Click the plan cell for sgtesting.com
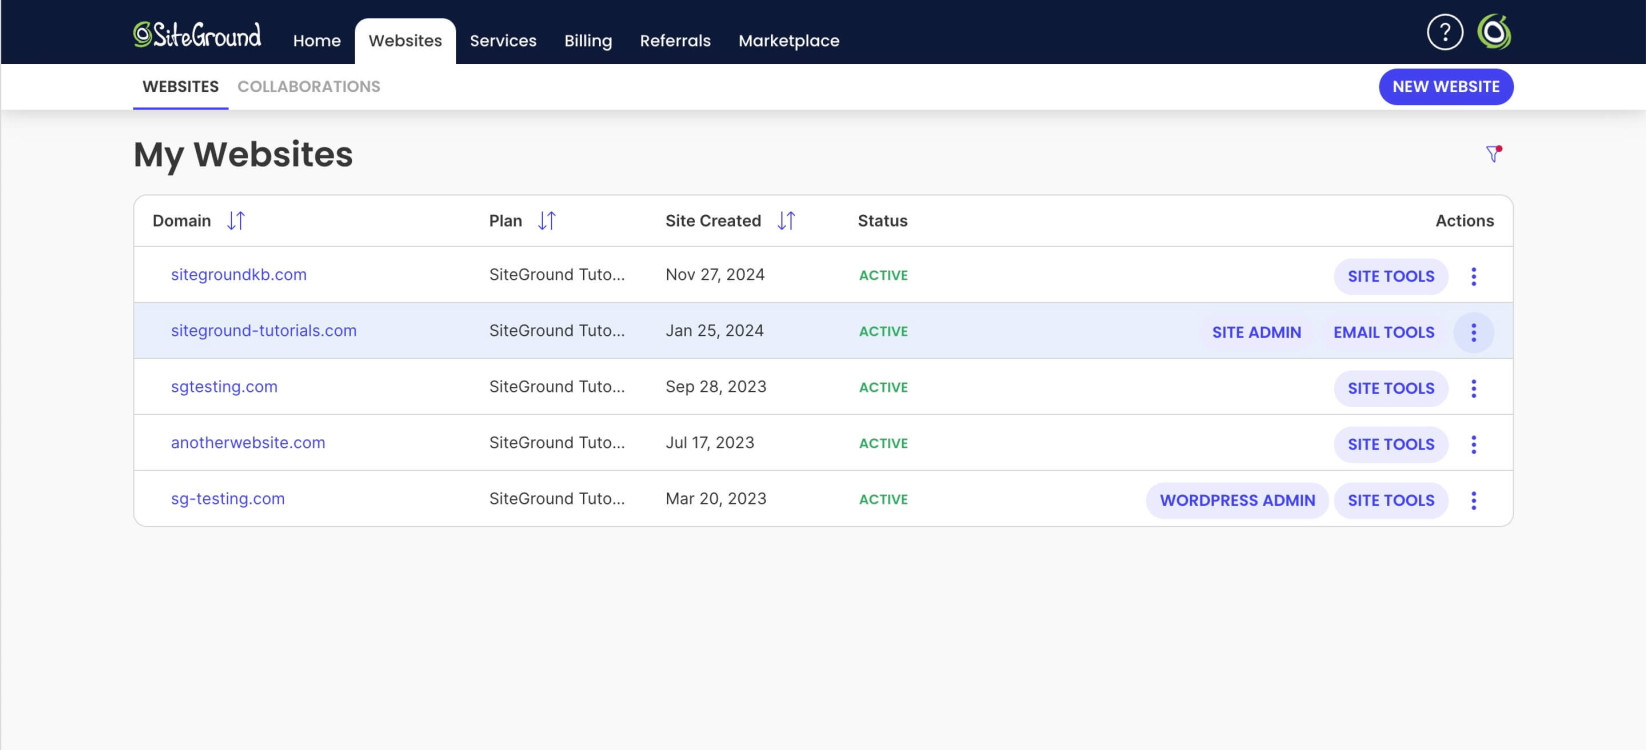1646x750 pixels. pyautogui.click(x=557, y=387)
